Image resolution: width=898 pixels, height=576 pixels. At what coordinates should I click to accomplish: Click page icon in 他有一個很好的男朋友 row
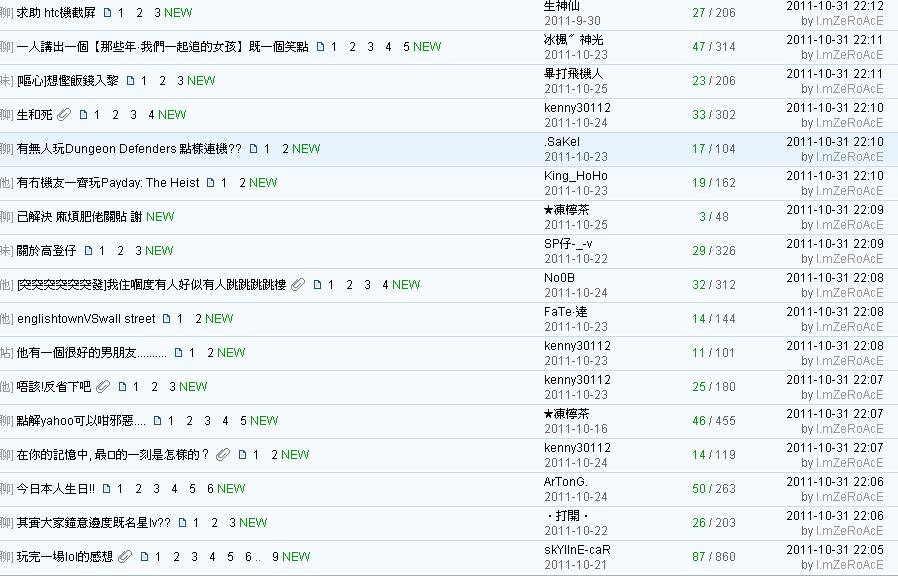point(179,353)
